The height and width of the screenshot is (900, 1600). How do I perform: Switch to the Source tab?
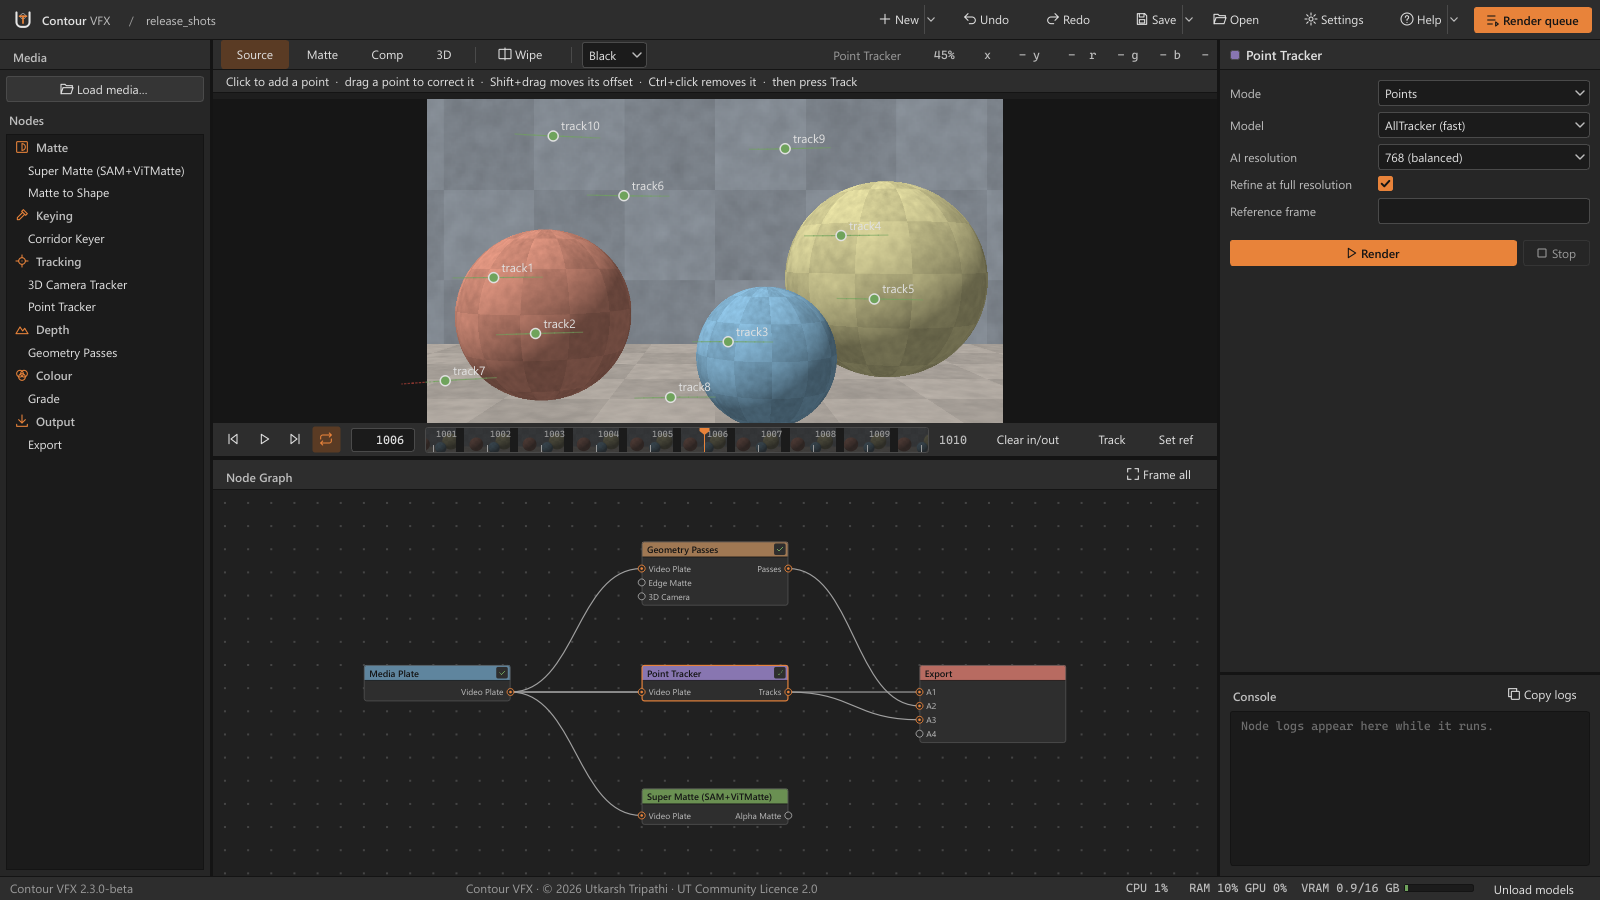255,55
